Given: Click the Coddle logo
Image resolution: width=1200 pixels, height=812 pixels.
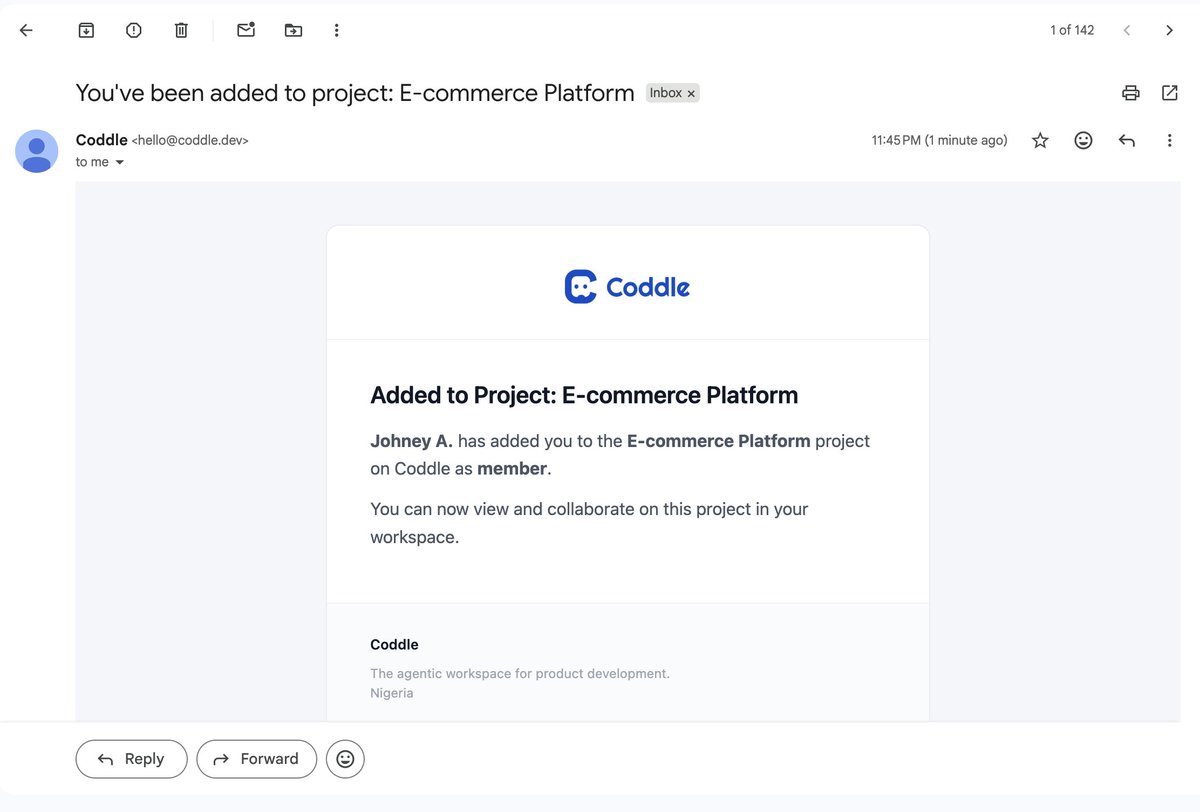Looking at the screenshot, I should [x=627, y=287].
